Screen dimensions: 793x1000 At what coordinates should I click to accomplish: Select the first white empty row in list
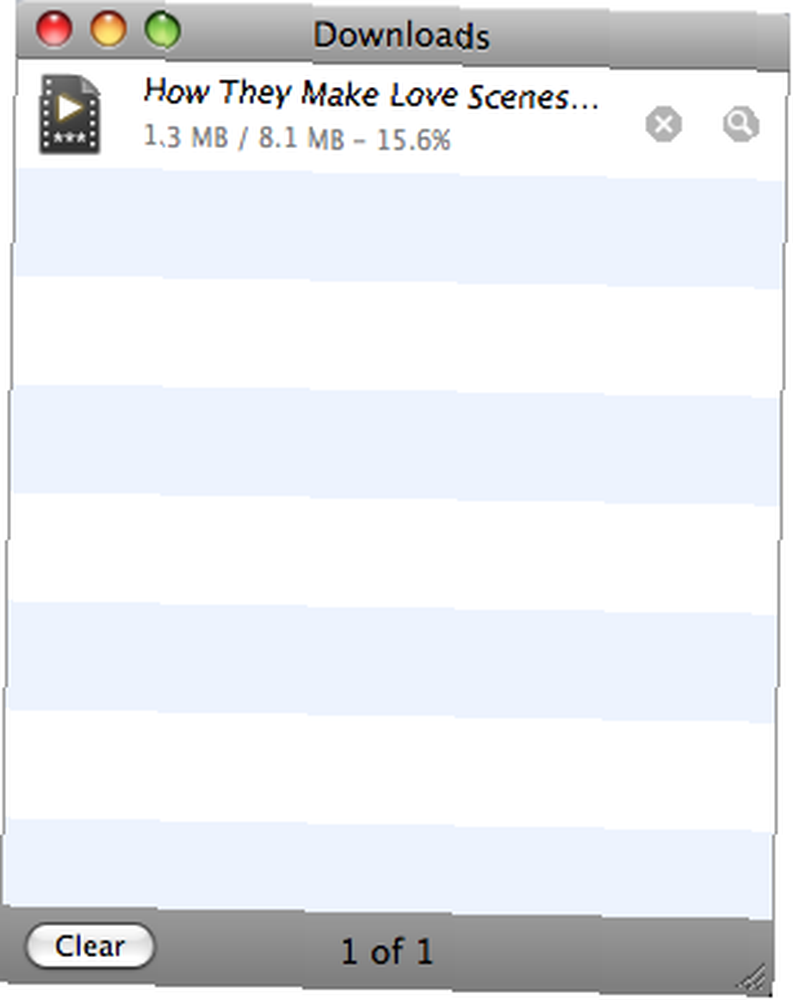pyautogui.click(x=397, y=336)
